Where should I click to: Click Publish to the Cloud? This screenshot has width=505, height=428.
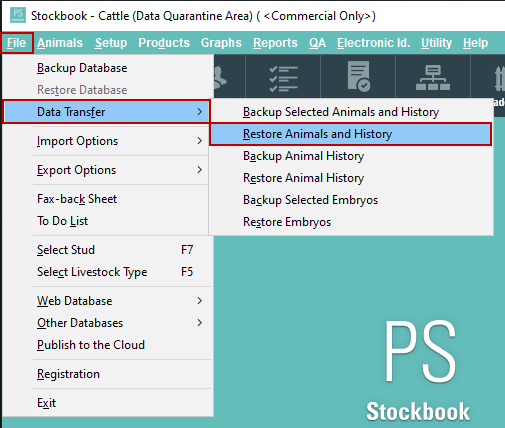click(107, 345)
